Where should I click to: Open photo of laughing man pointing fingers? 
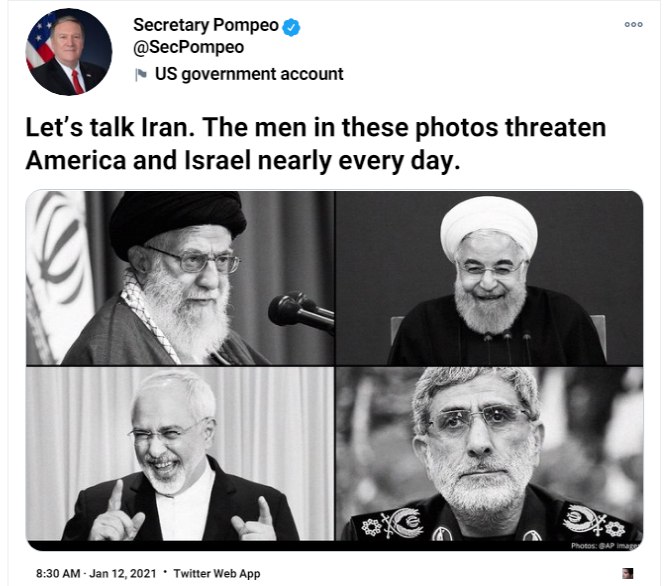pyautogui.click(x=180, y=454)
